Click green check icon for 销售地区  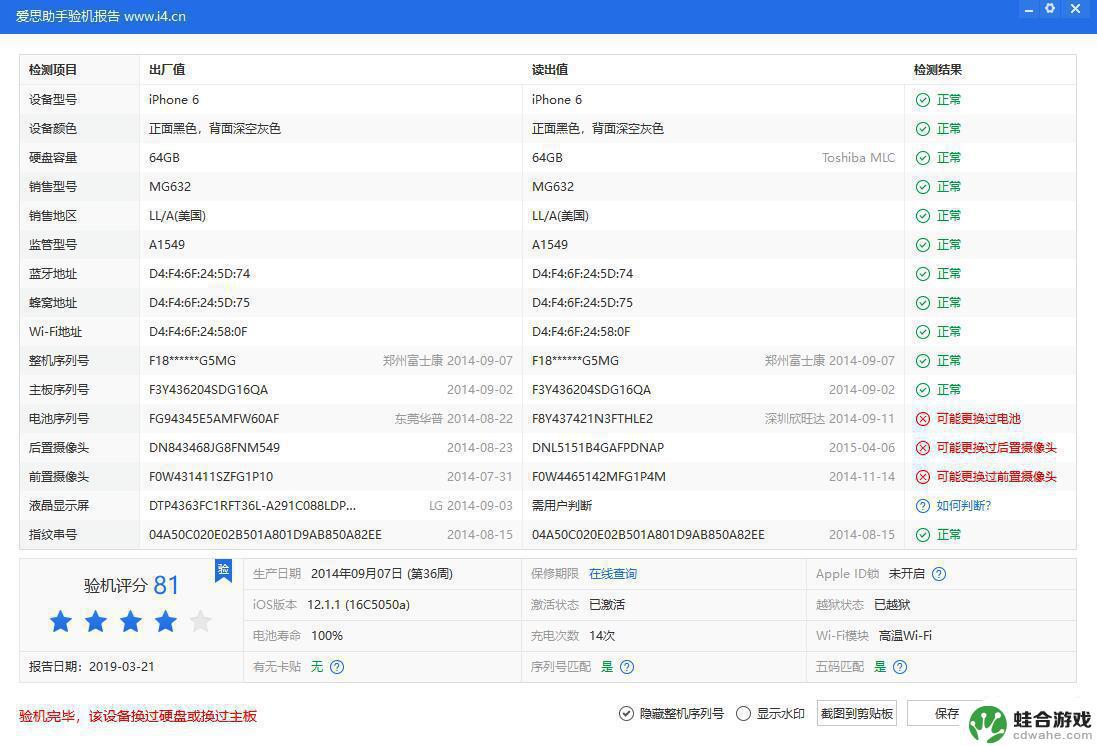923,216
